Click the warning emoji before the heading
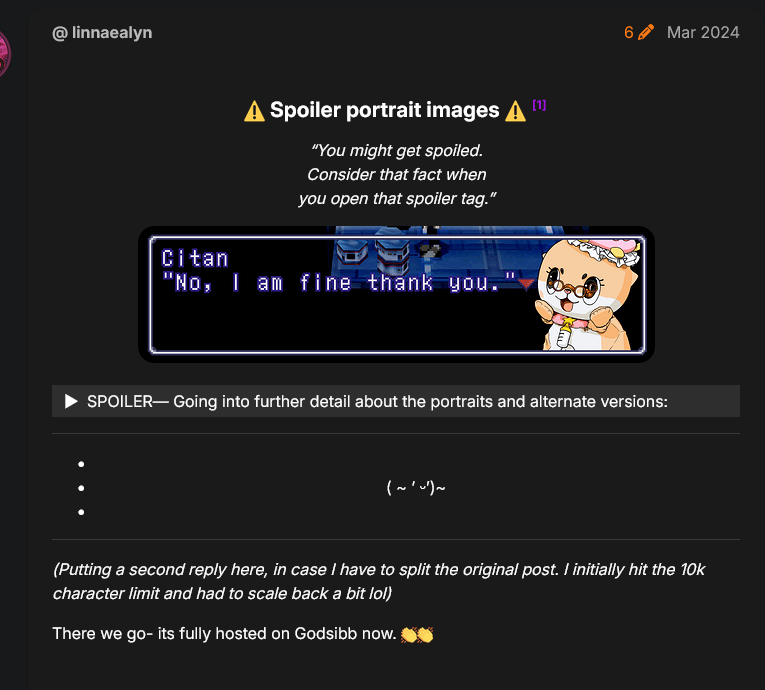Viewport: 765px width, 690px height. tap(254, 111)
